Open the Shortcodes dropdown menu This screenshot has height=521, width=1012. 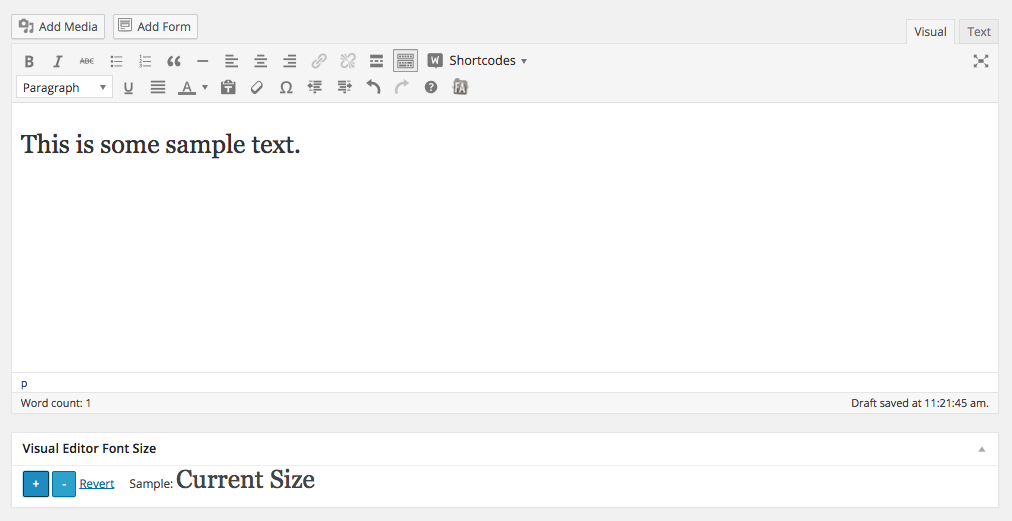tap(477, 61)
